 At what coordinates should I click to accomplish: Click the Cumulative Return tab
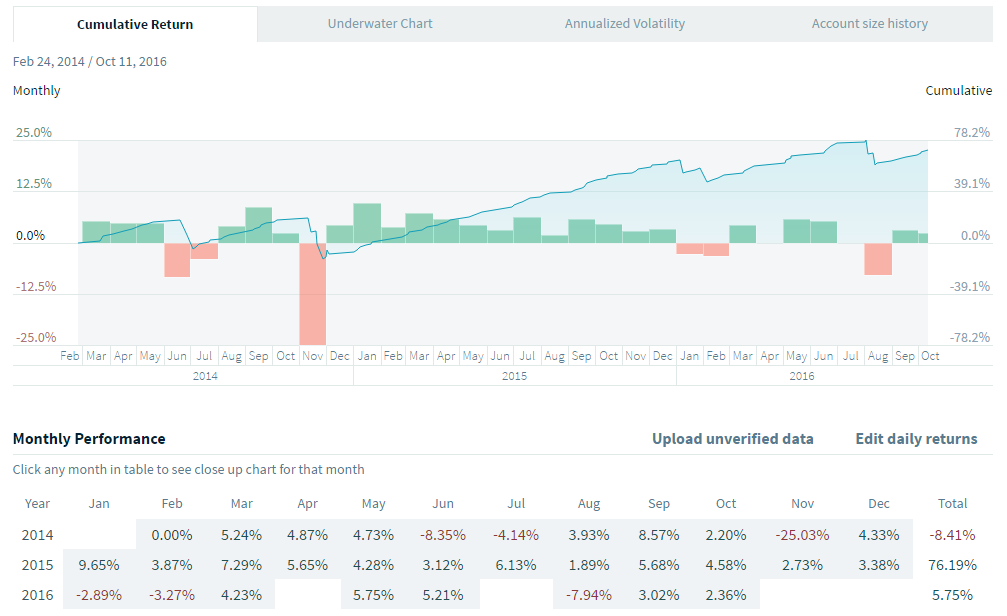tap(135, 24)
